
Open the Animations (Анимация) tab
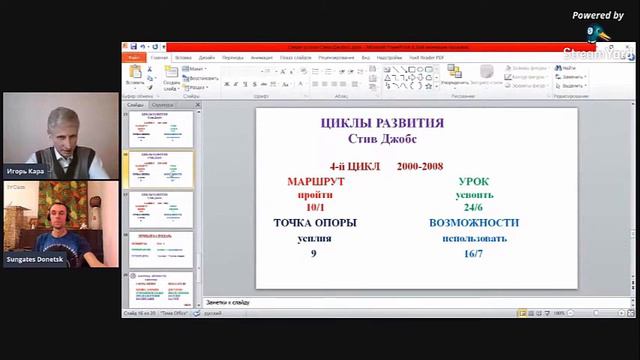point(262,58)
